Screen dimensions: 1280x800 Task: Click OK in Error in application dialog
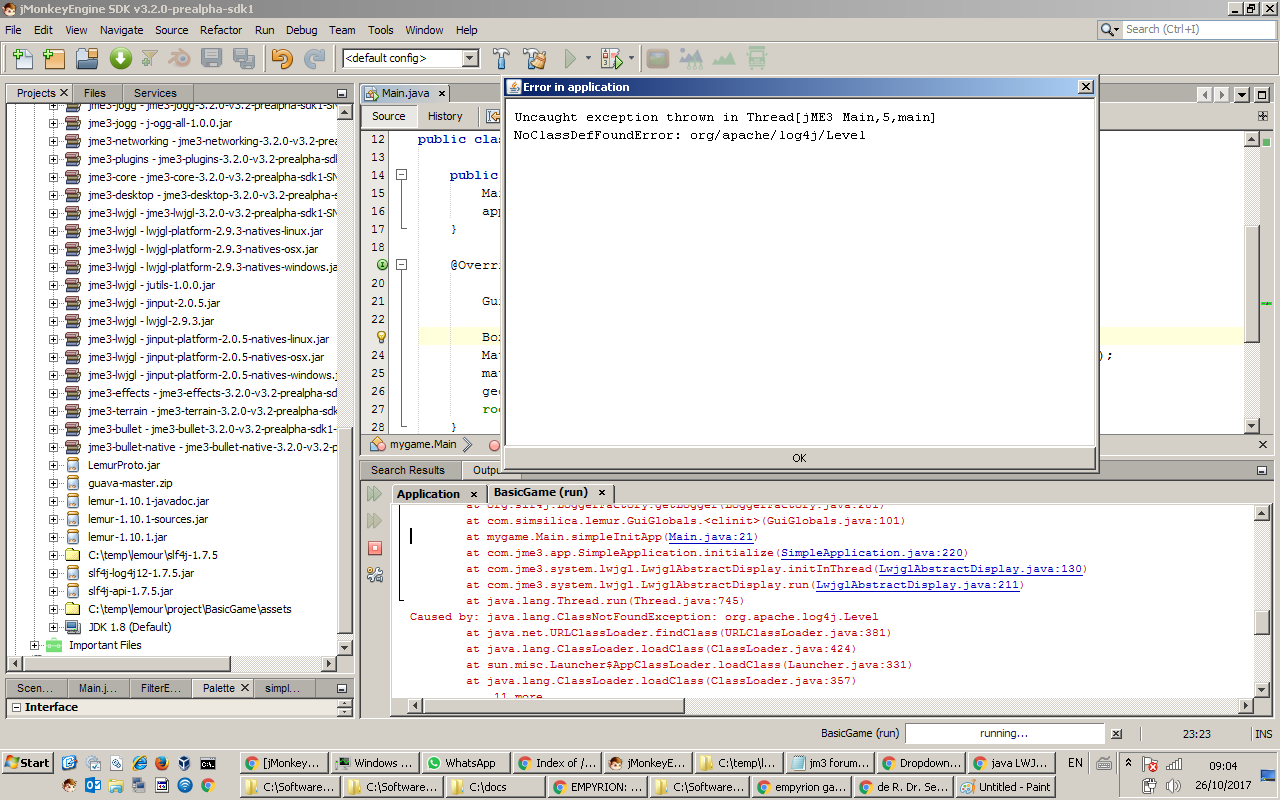pos(799,458)
